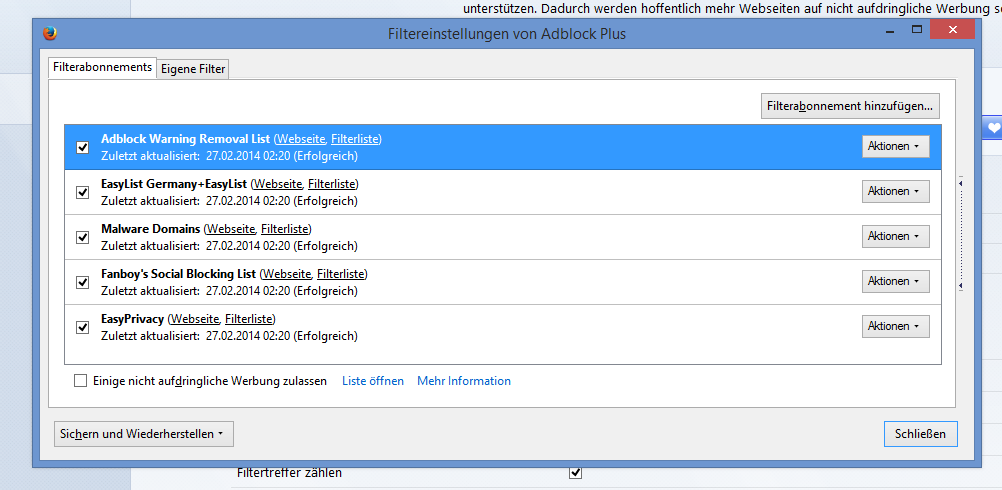The height and width of the screenshot is (490, 1002).
Task: Click 'Filterabonnement hinzufügen...' button
Action: pos(850,106)
